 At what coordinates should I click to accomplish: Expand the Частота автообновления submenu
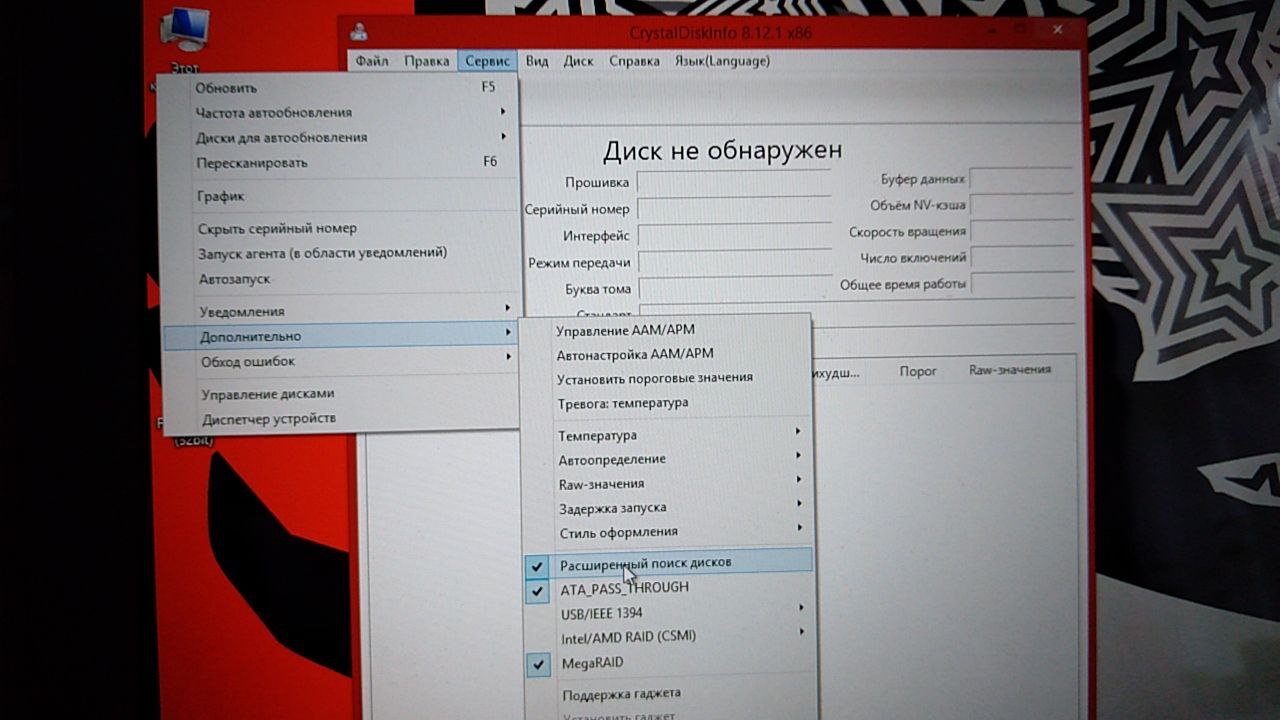pyautogui.click(x=338, y=113)
